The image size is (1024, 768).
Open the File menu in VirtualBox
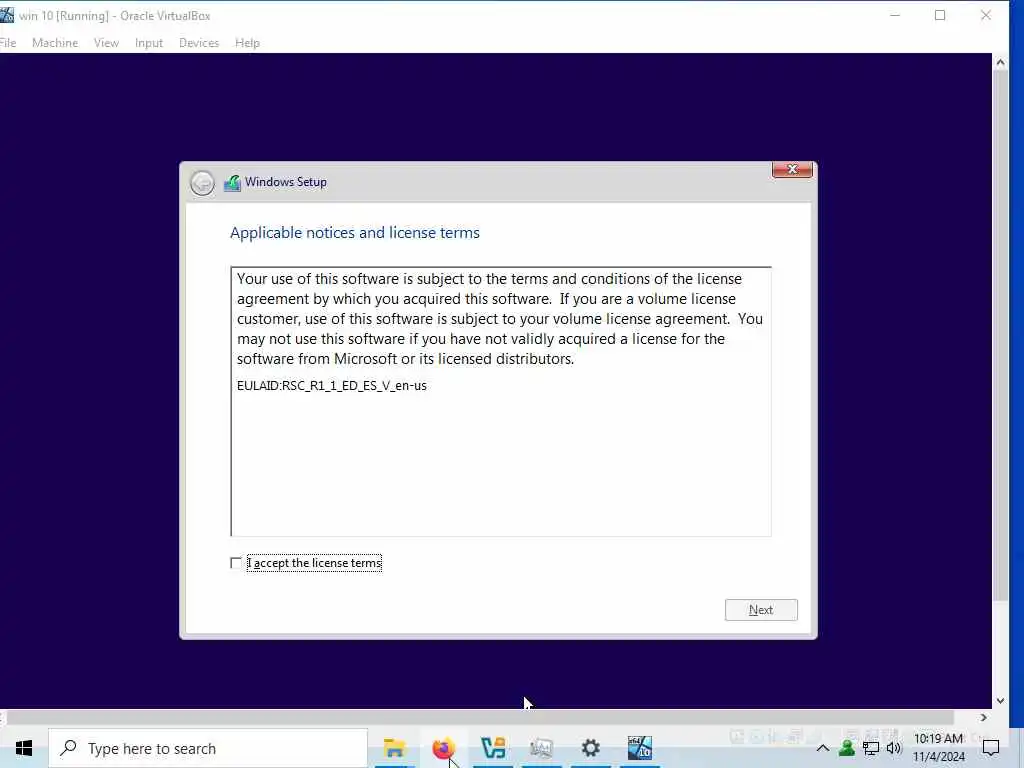[8, 42]
